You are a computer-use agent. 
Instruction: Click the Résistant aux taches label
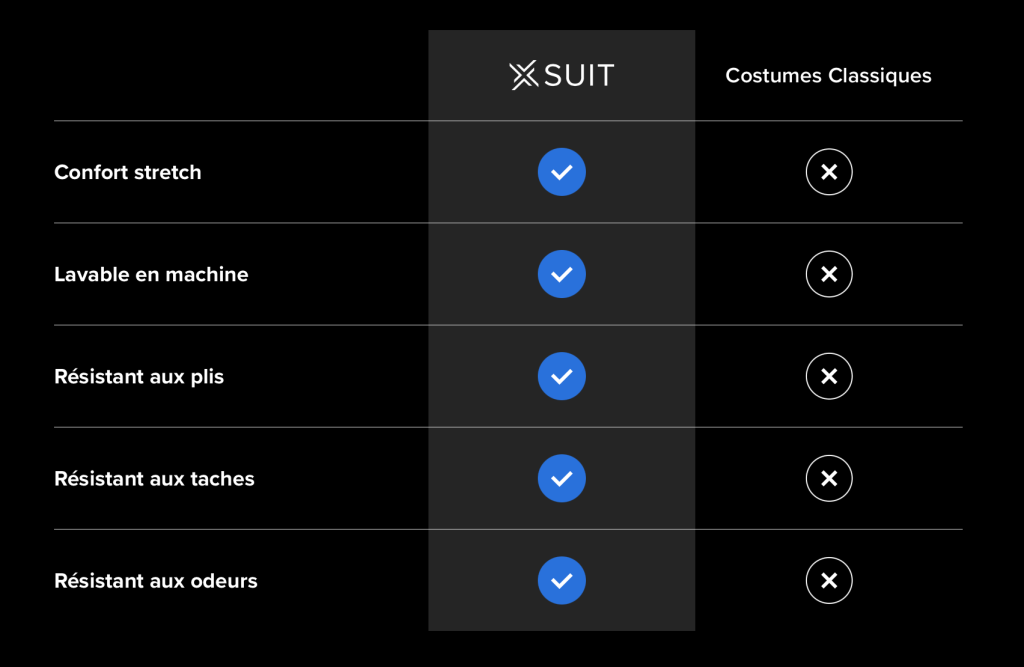(154, 479)
